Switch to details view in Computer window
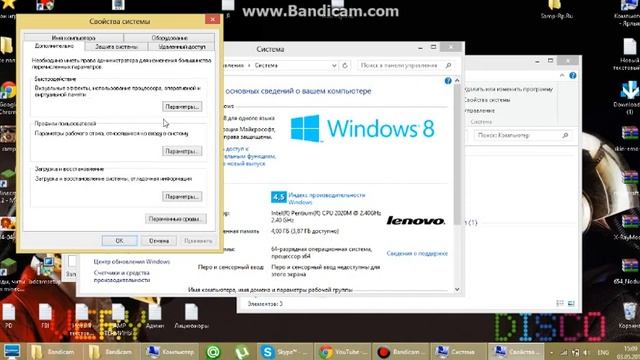This screenshot has height=360, width=640. click(x=560, y=303)
